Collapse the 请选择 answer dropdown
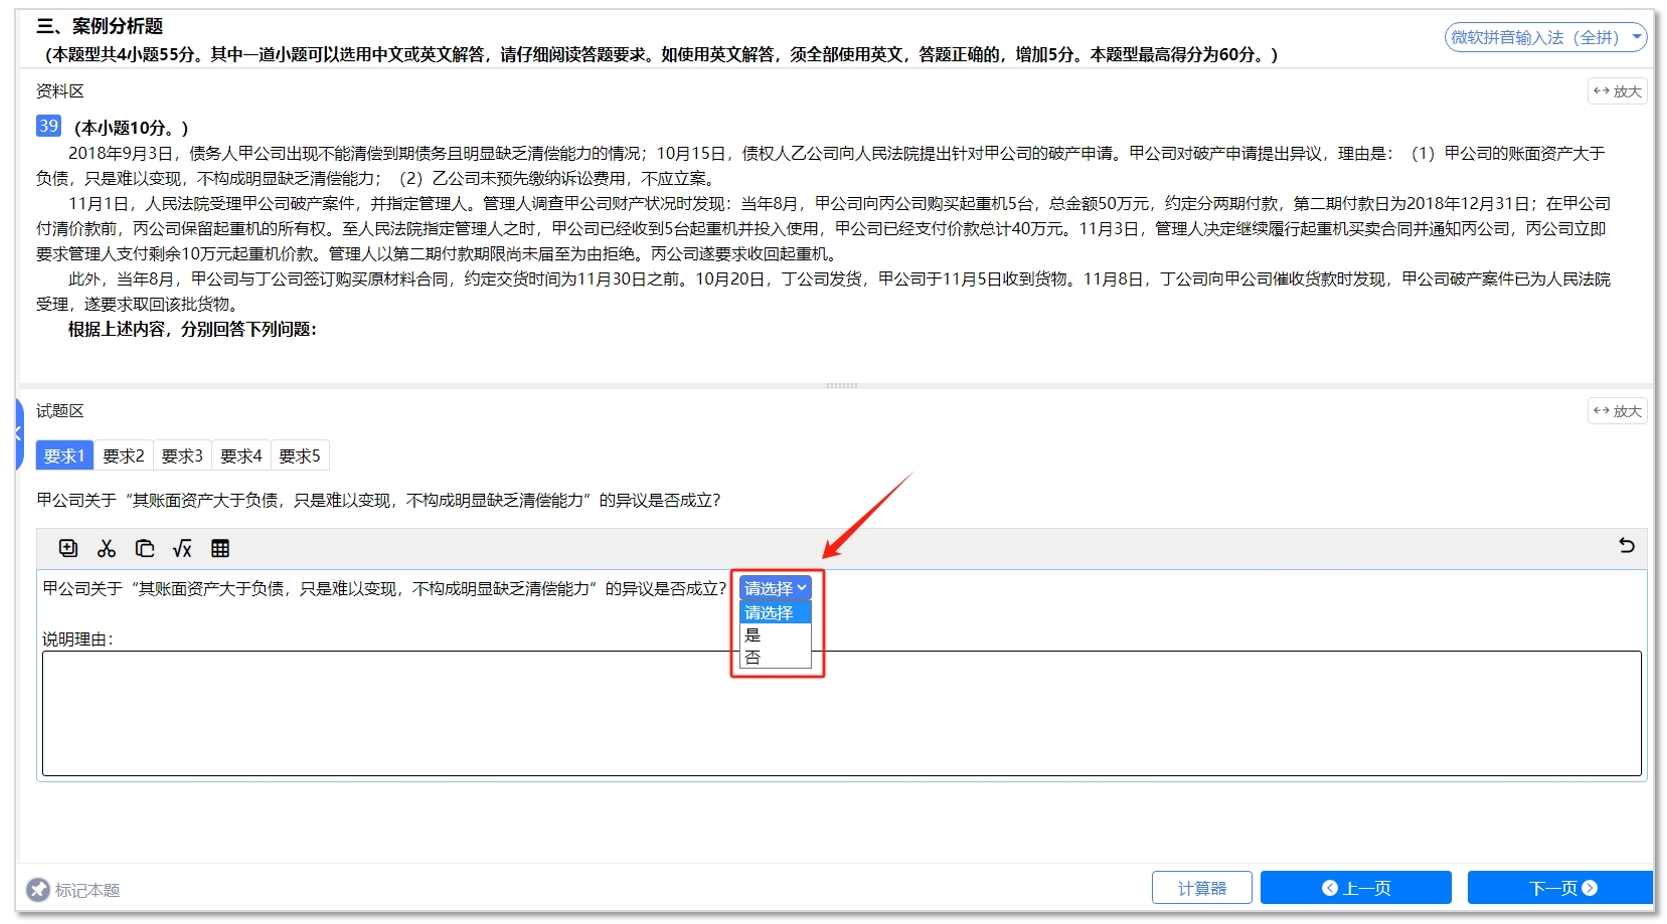Viewport: 1667px width, 924px height. (775, 588)
